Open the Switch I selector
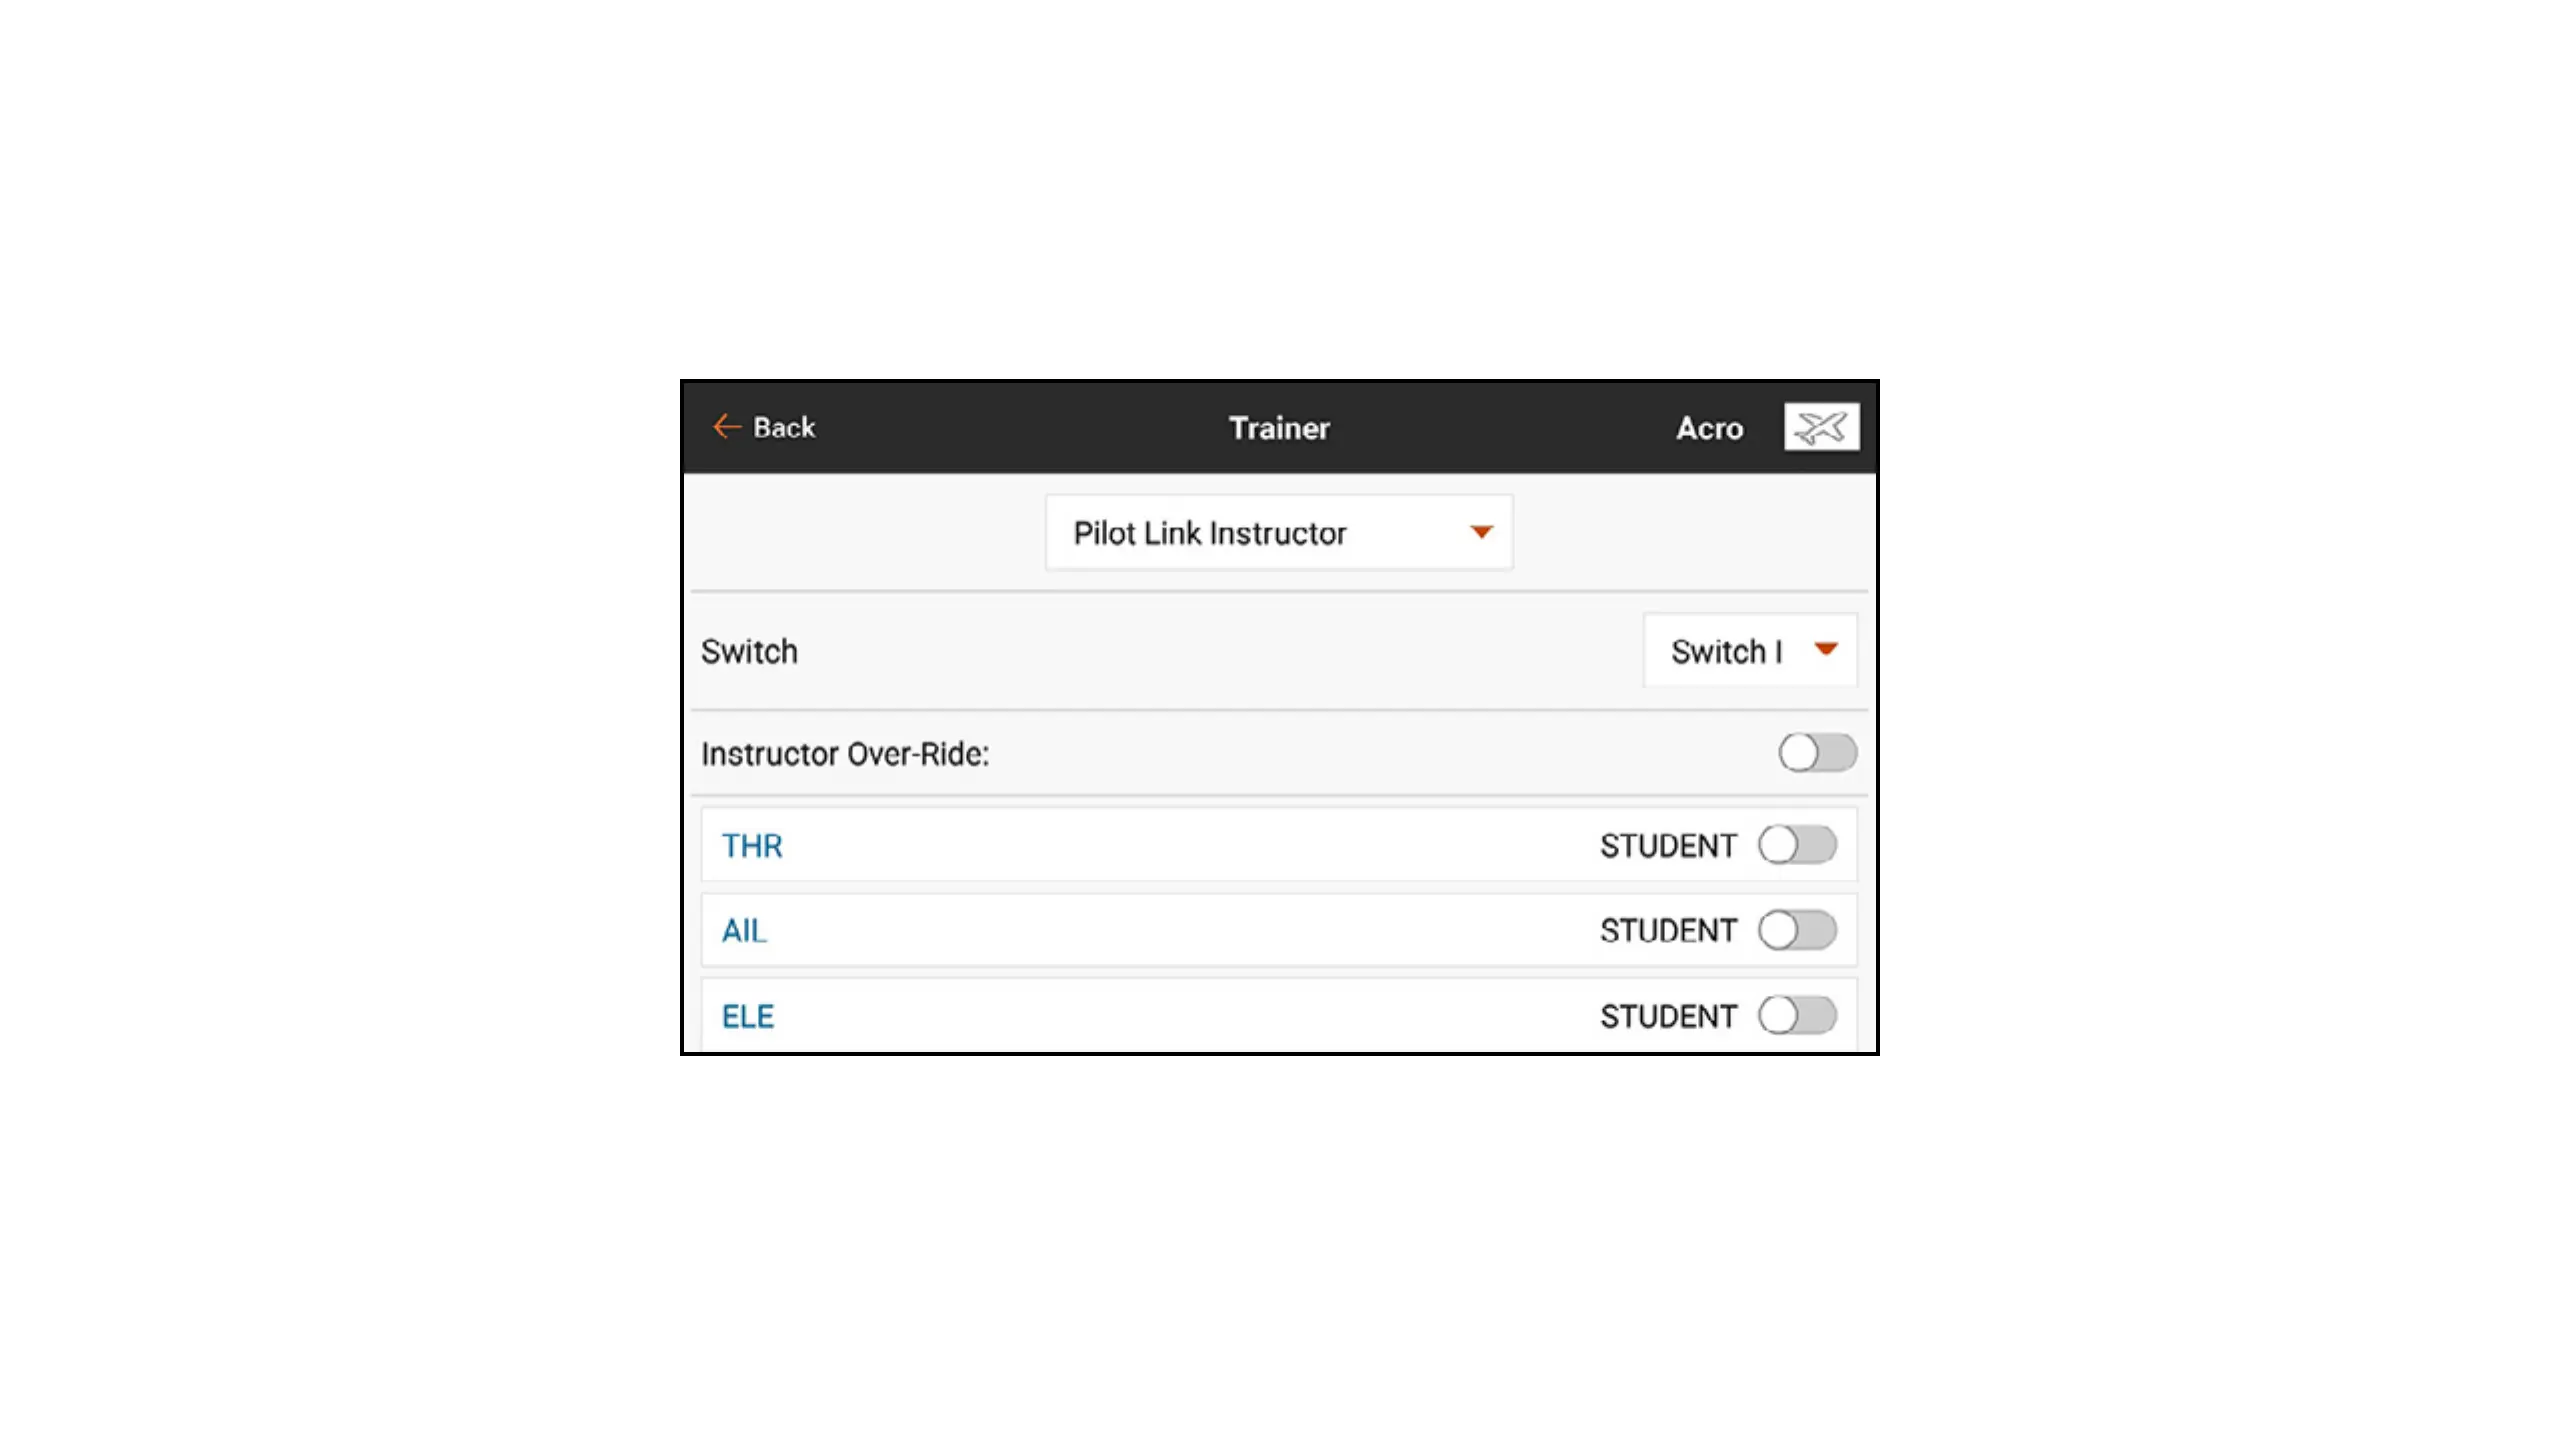Image resolution: width=2560 pixels, height=1440 pixels. [x=1749, y=651]
